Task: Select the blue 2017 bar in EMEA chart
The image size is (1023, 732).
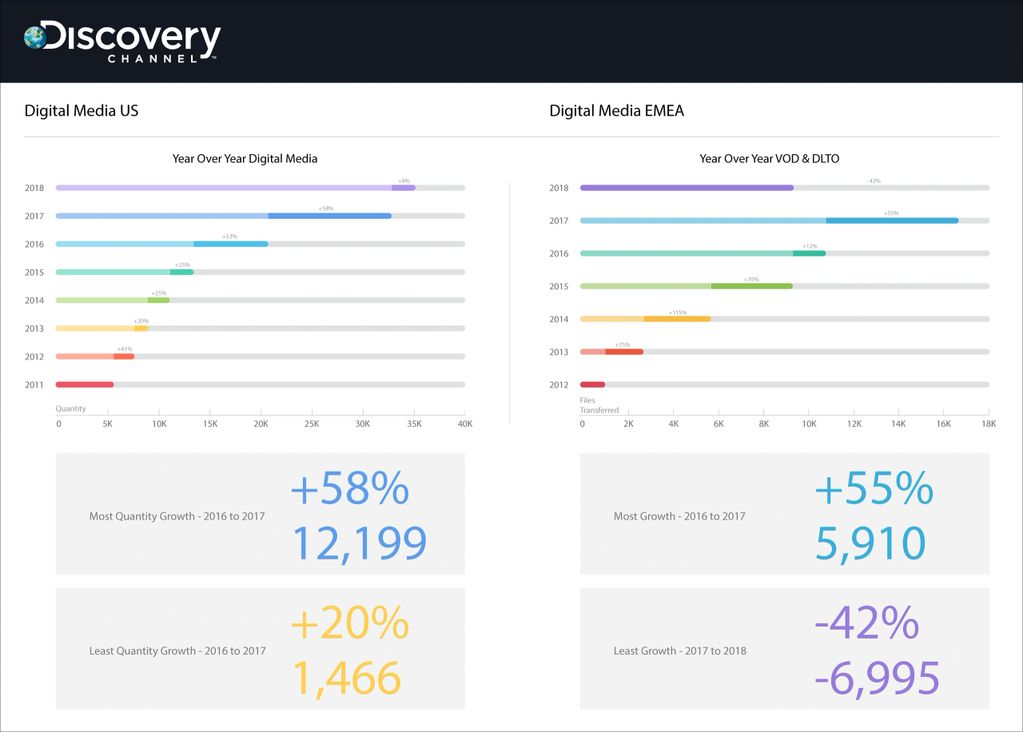Action: 769,221
